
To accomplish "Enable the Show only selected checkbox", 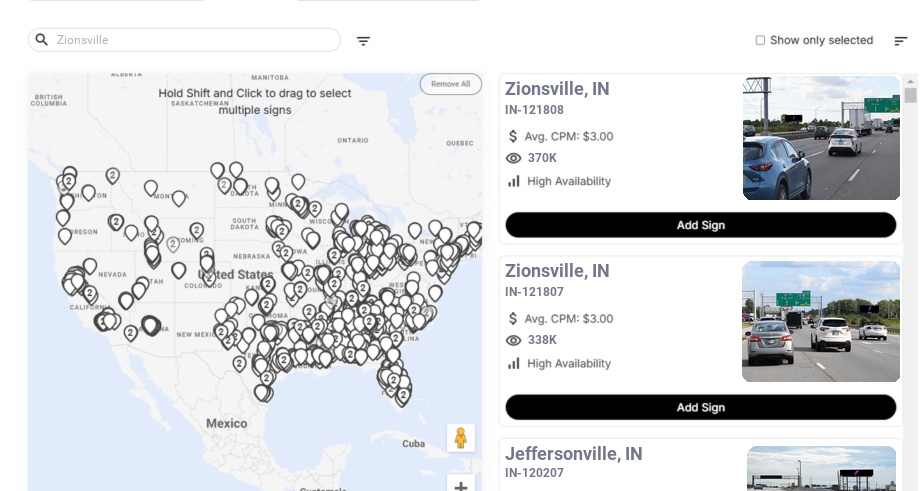I will [760, 41].
